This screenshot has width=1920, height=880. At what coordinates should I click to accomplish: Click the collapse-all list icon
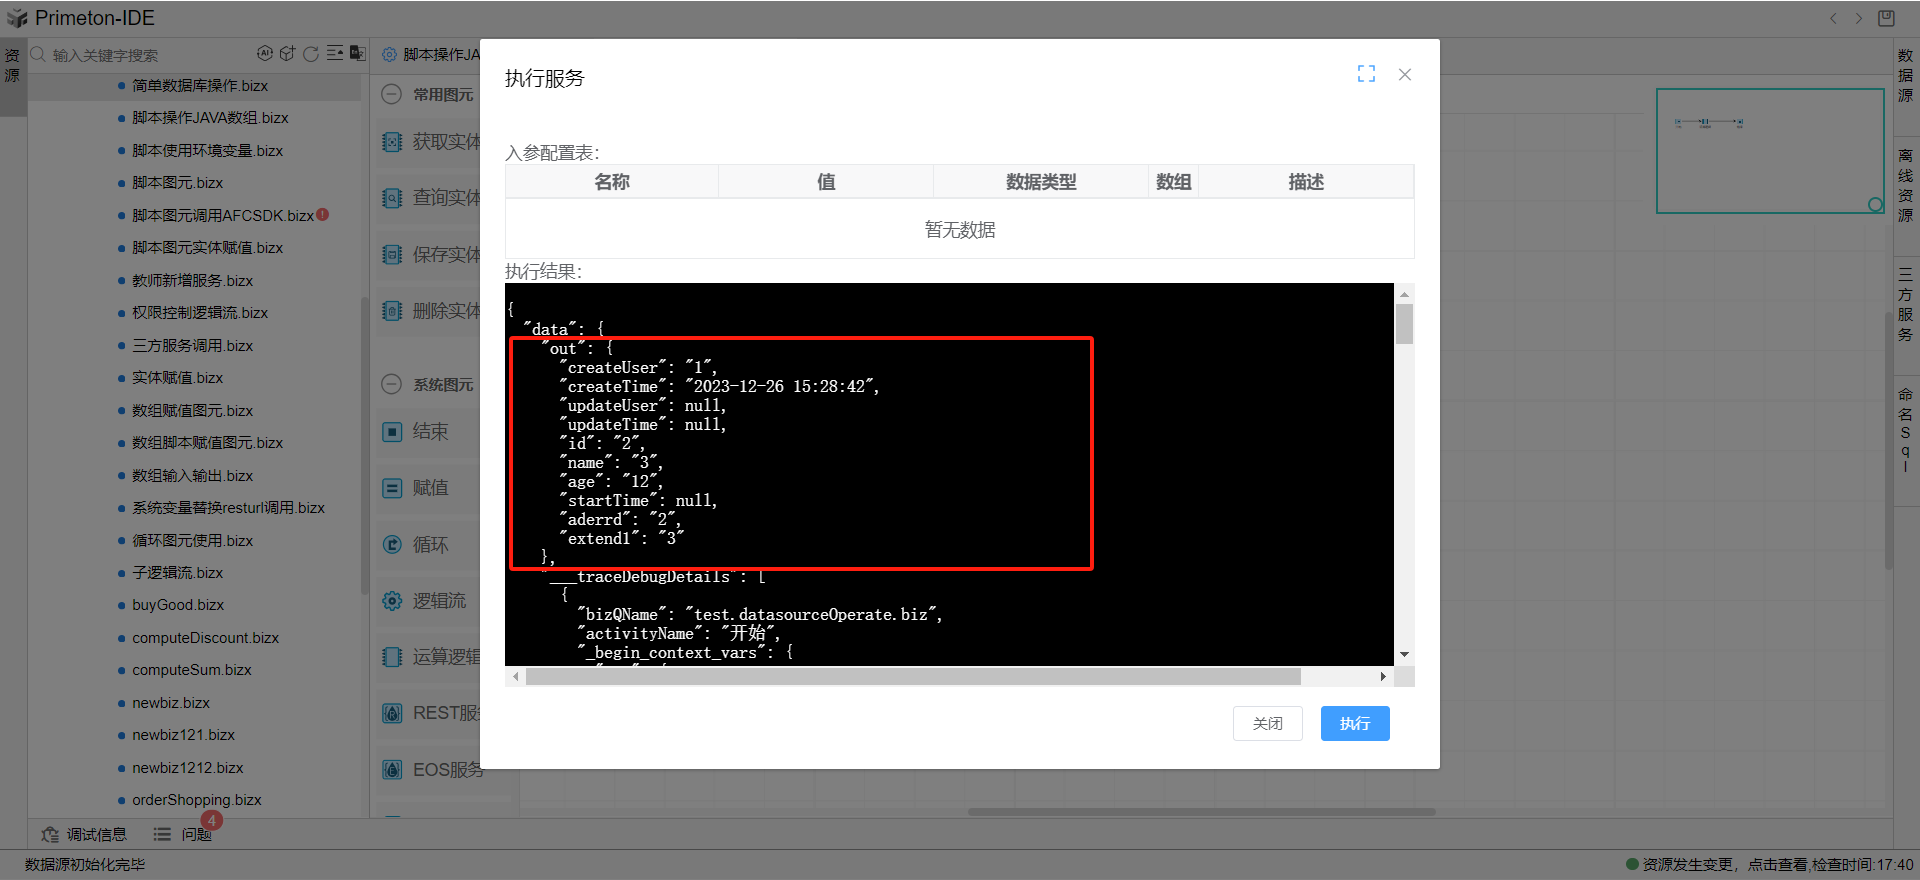(335, 54)
